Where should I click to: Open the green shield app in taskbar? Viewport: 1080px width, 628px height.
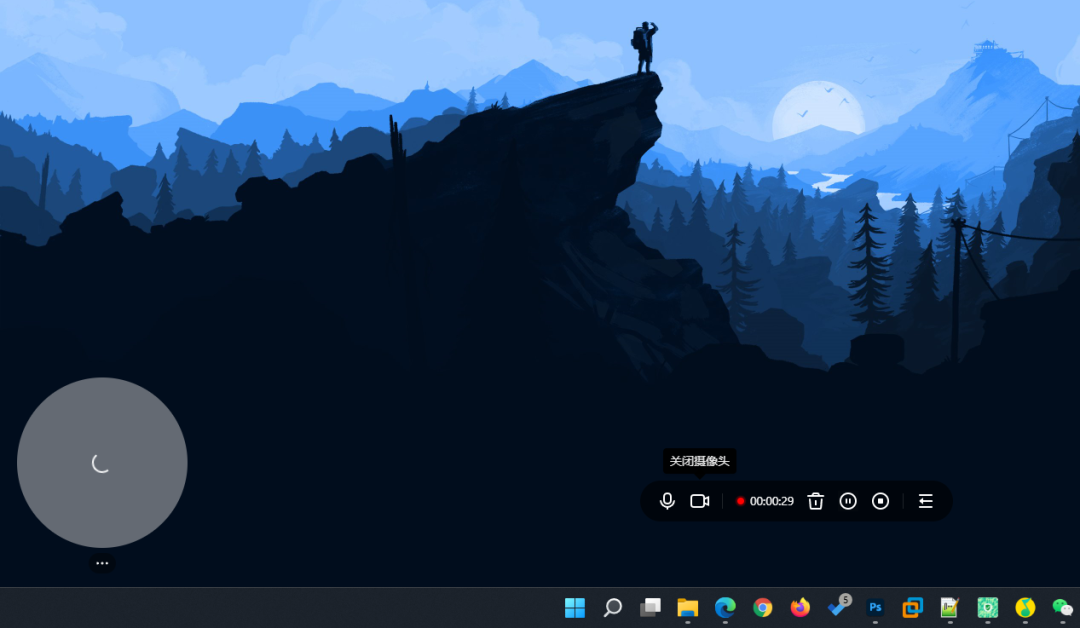(x=988, y=607)
